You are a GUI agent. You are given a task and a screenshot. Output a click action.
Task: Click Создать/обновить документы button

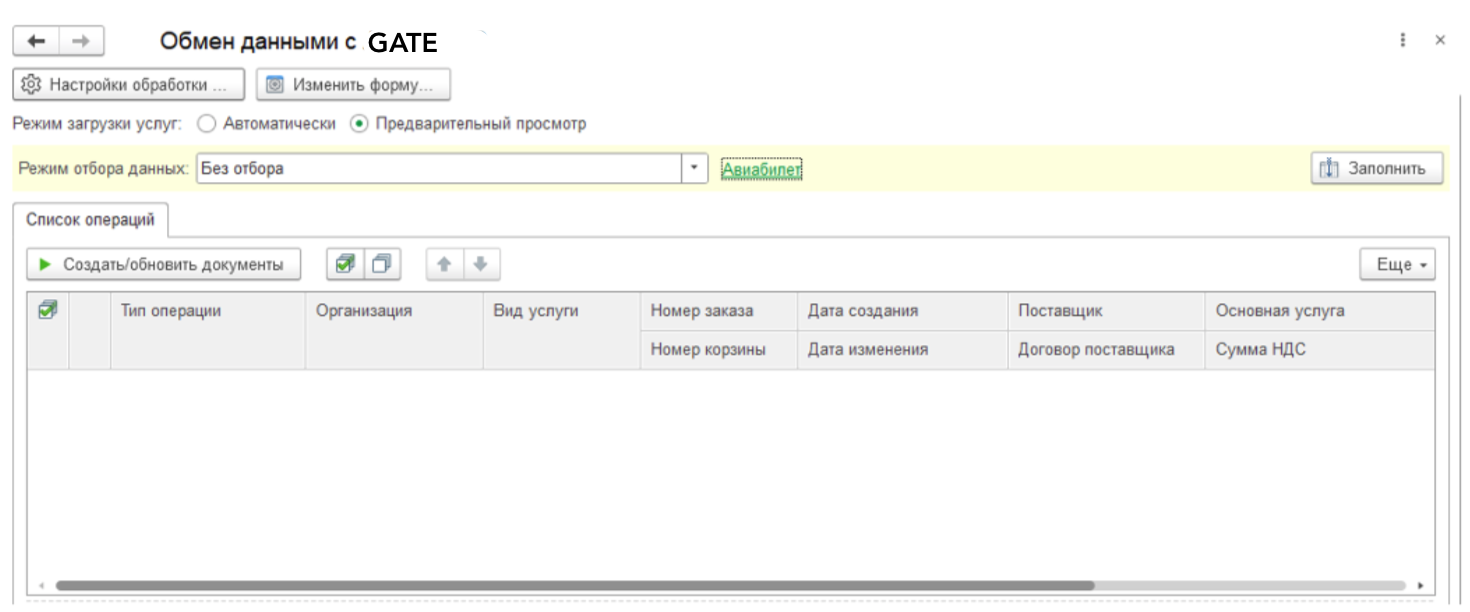[x=163, y=265]
